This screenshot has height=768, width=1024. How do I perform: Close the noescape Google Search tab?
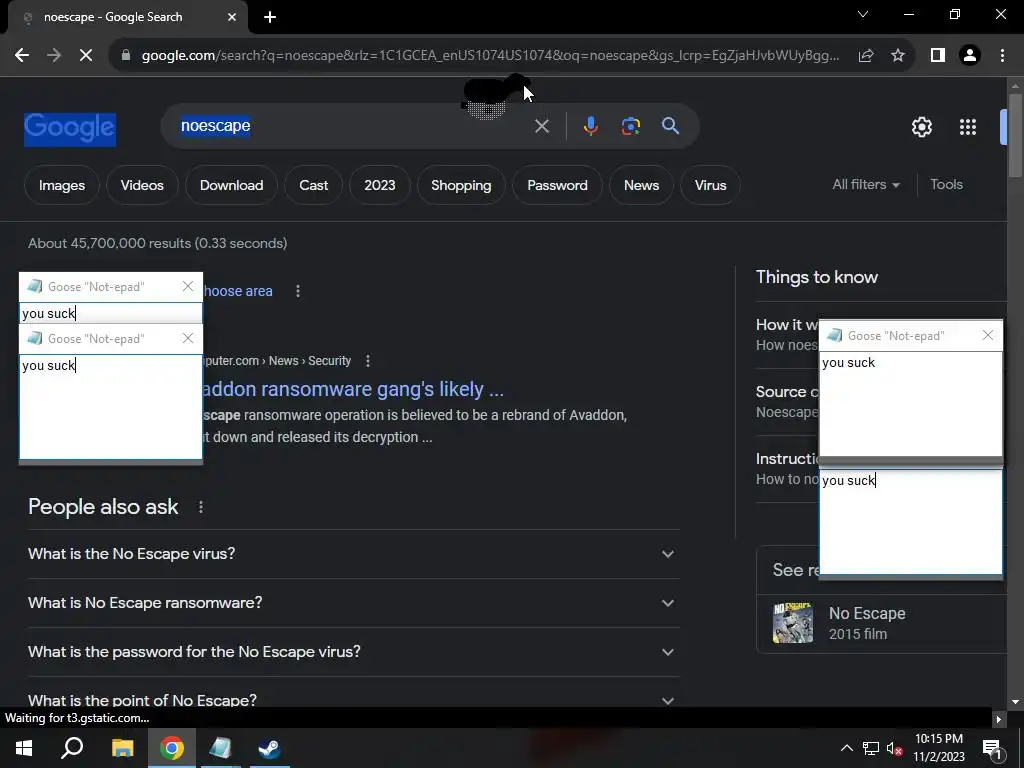click(x=232, y=17)
